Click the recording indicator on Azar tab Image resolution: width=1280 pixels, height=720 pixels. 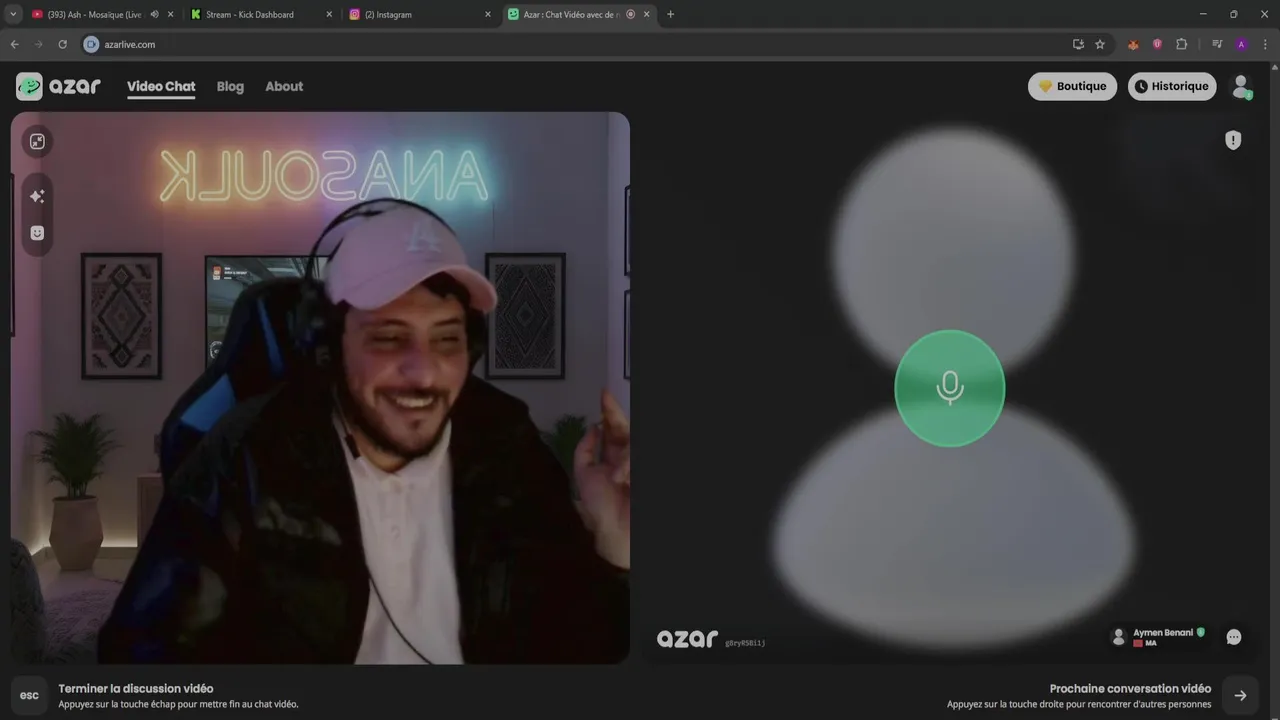pyautogui.click(x=630, y=14)
